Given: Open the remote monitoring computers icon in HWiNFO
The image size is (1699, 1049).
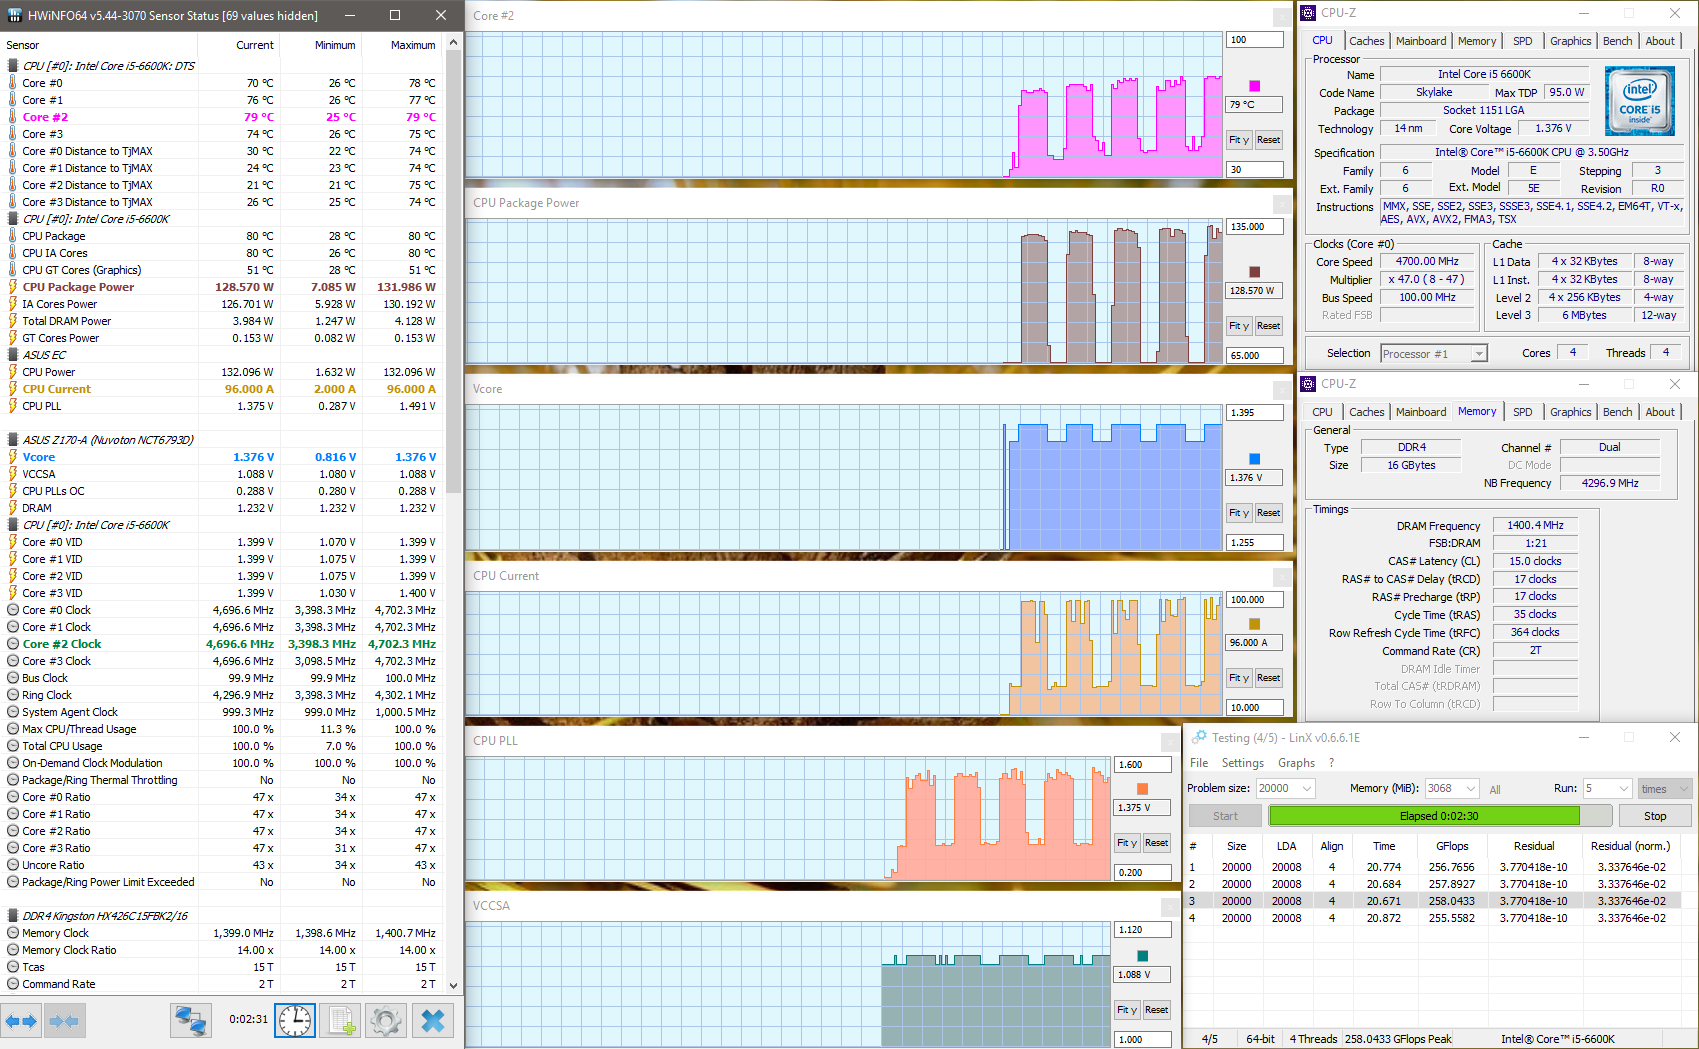Looking at the screenshot, I should (x=190, y=1021).
